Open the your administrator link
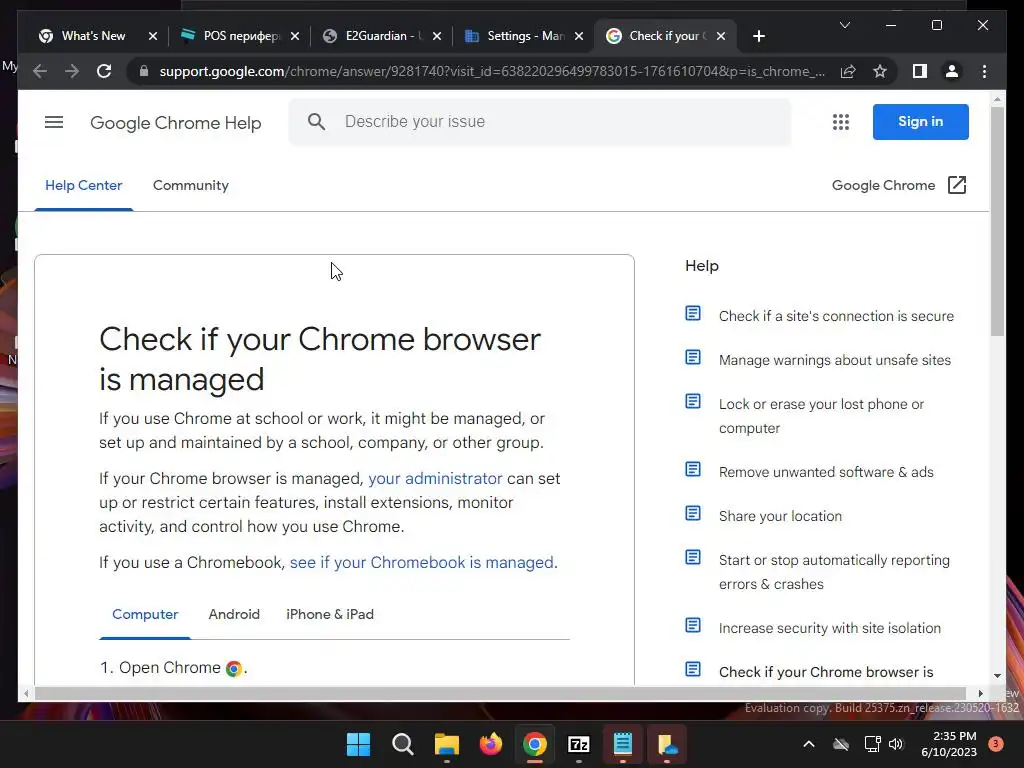This screenshot has width=1024, height=768. pyautogui.click(x=435, y=479)
